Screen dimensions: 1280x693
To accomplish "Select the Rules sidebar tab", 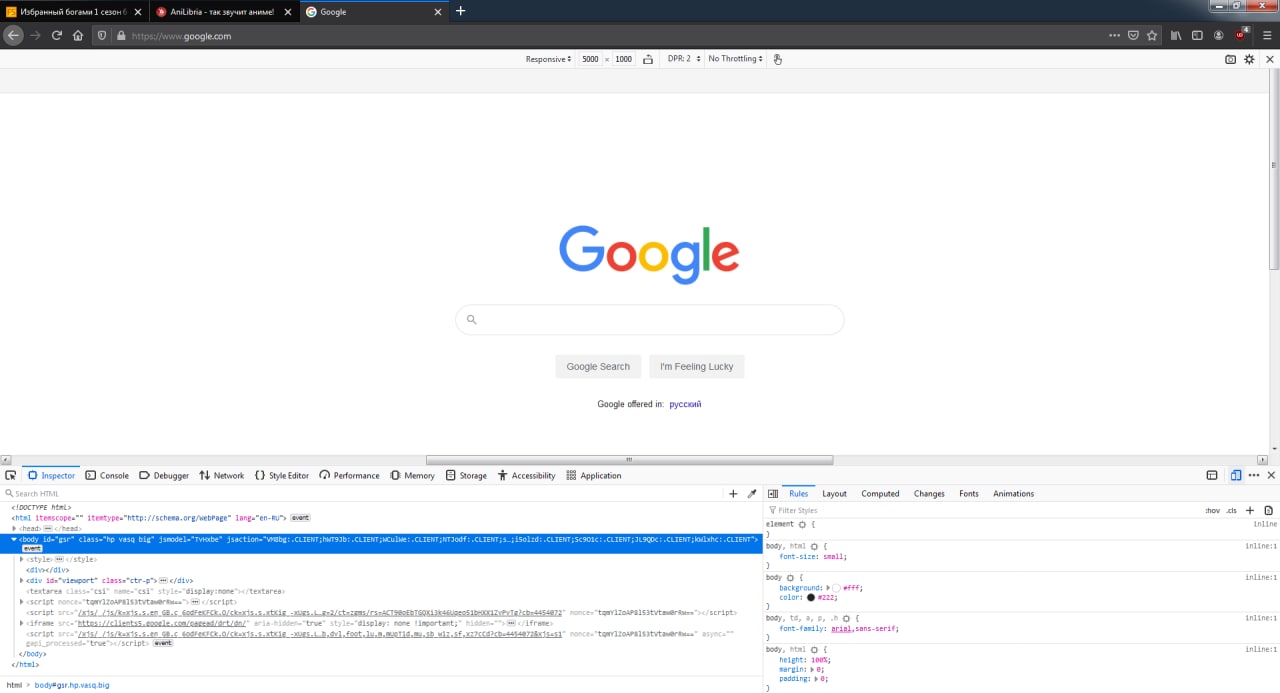I will coord(798,493).
